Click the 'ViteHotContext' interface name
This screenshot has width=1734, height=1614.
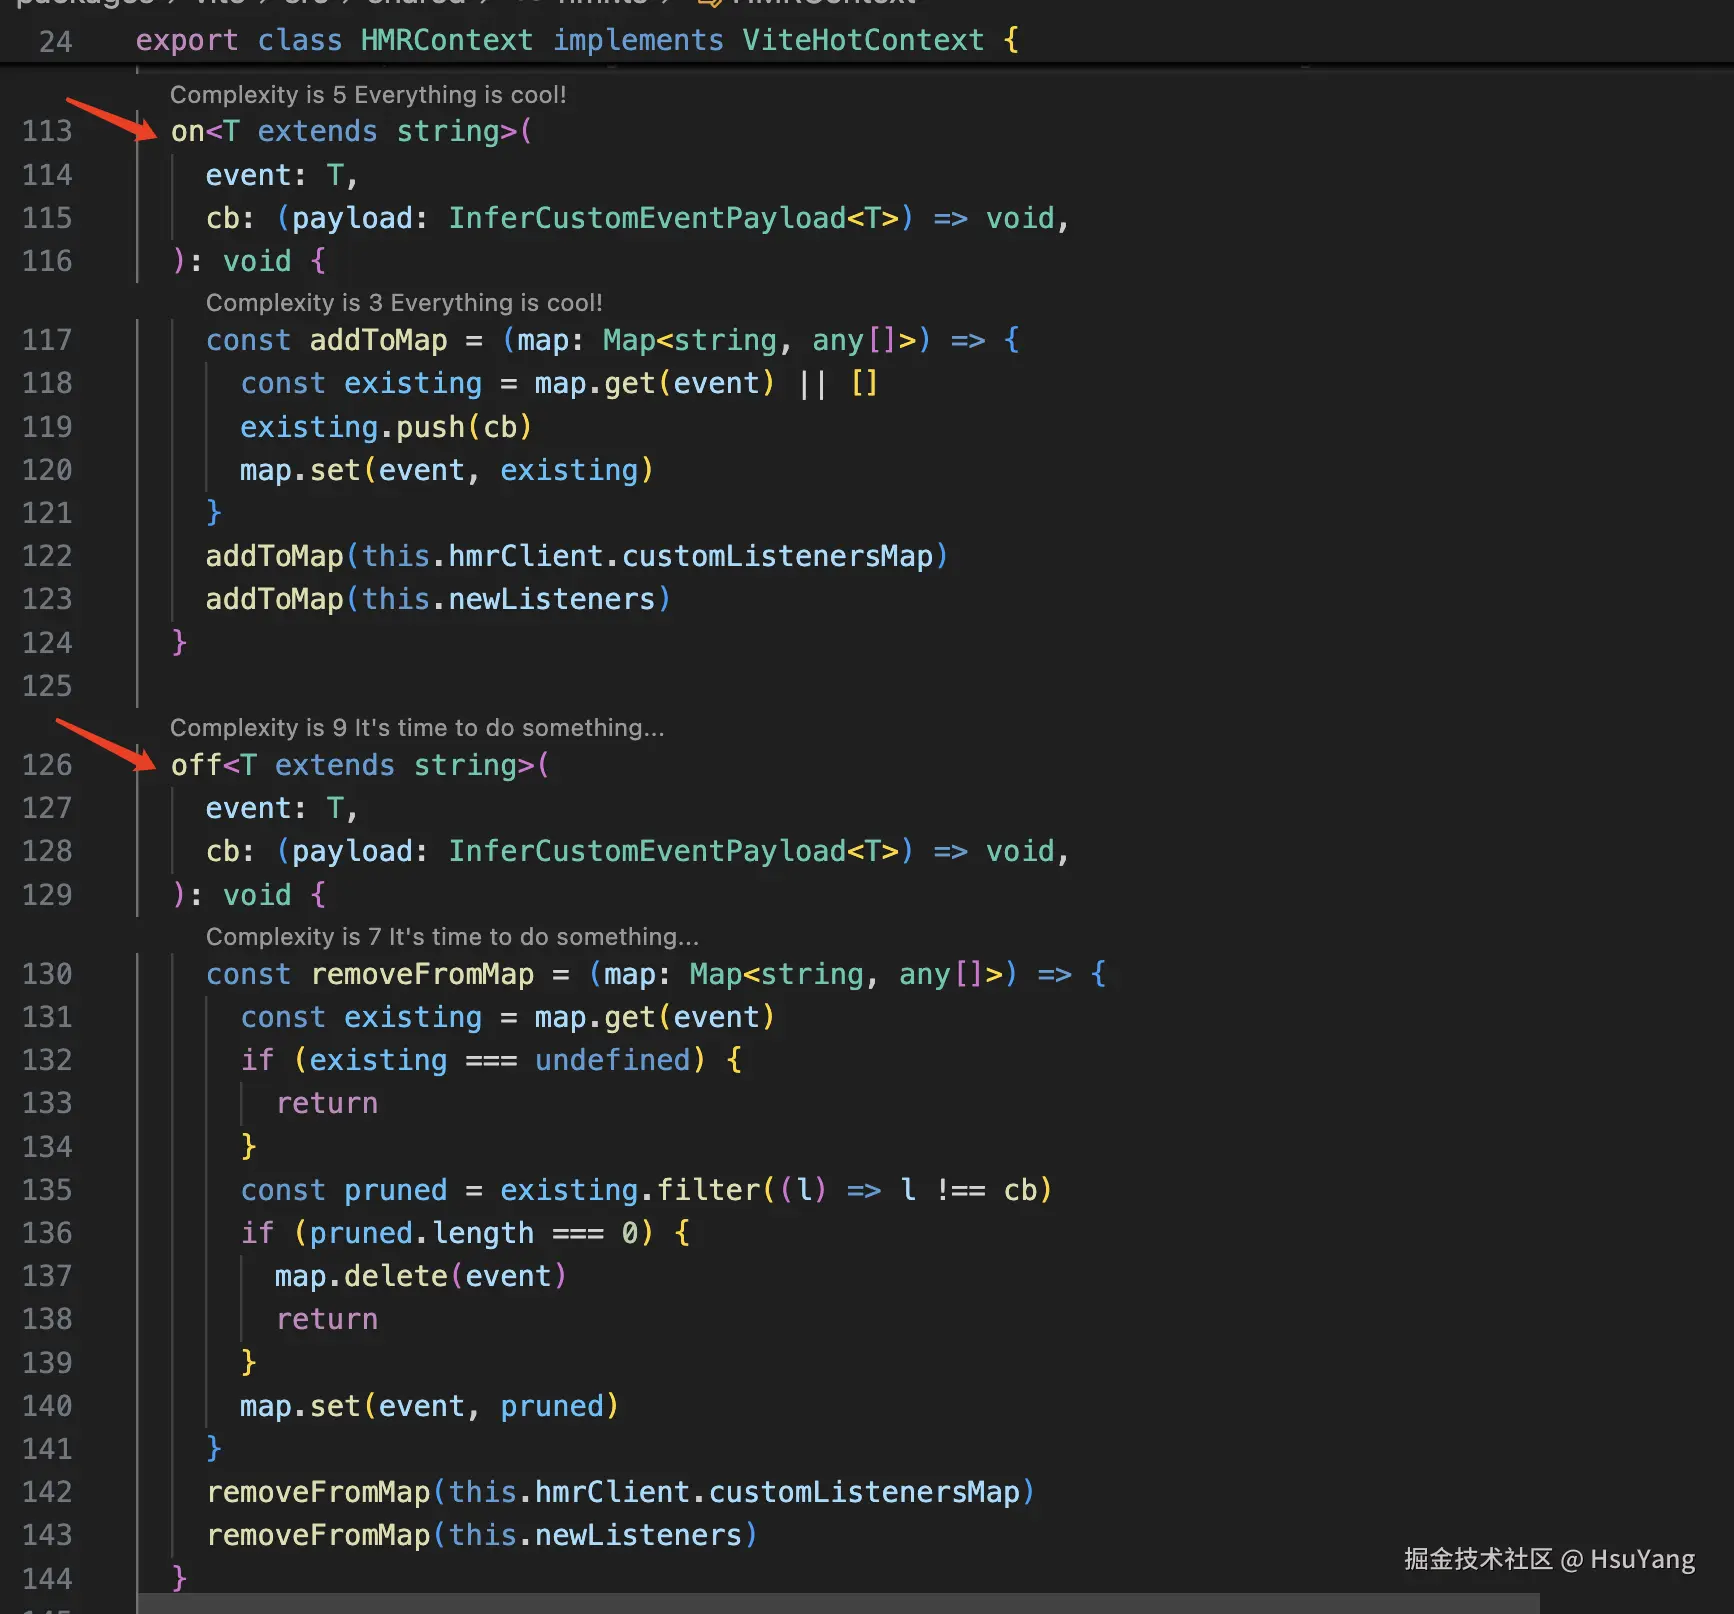(863, 41)
